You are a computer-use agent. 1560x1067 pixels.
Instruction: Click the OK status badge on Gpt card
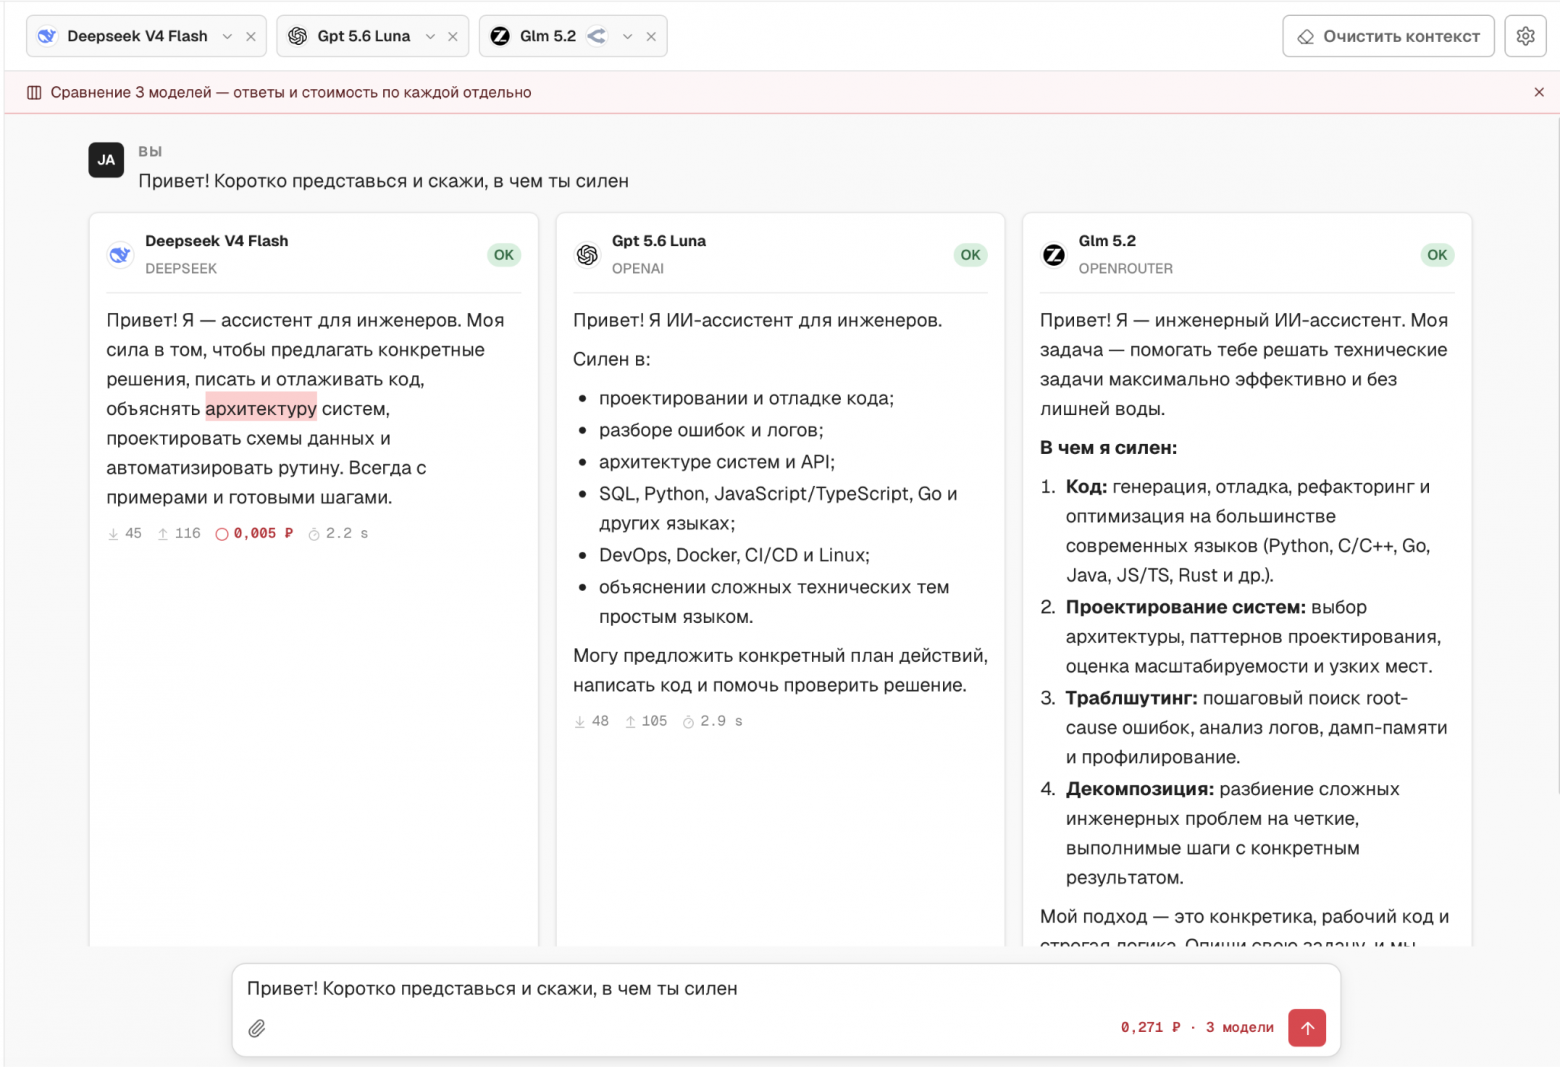point(970,255)
